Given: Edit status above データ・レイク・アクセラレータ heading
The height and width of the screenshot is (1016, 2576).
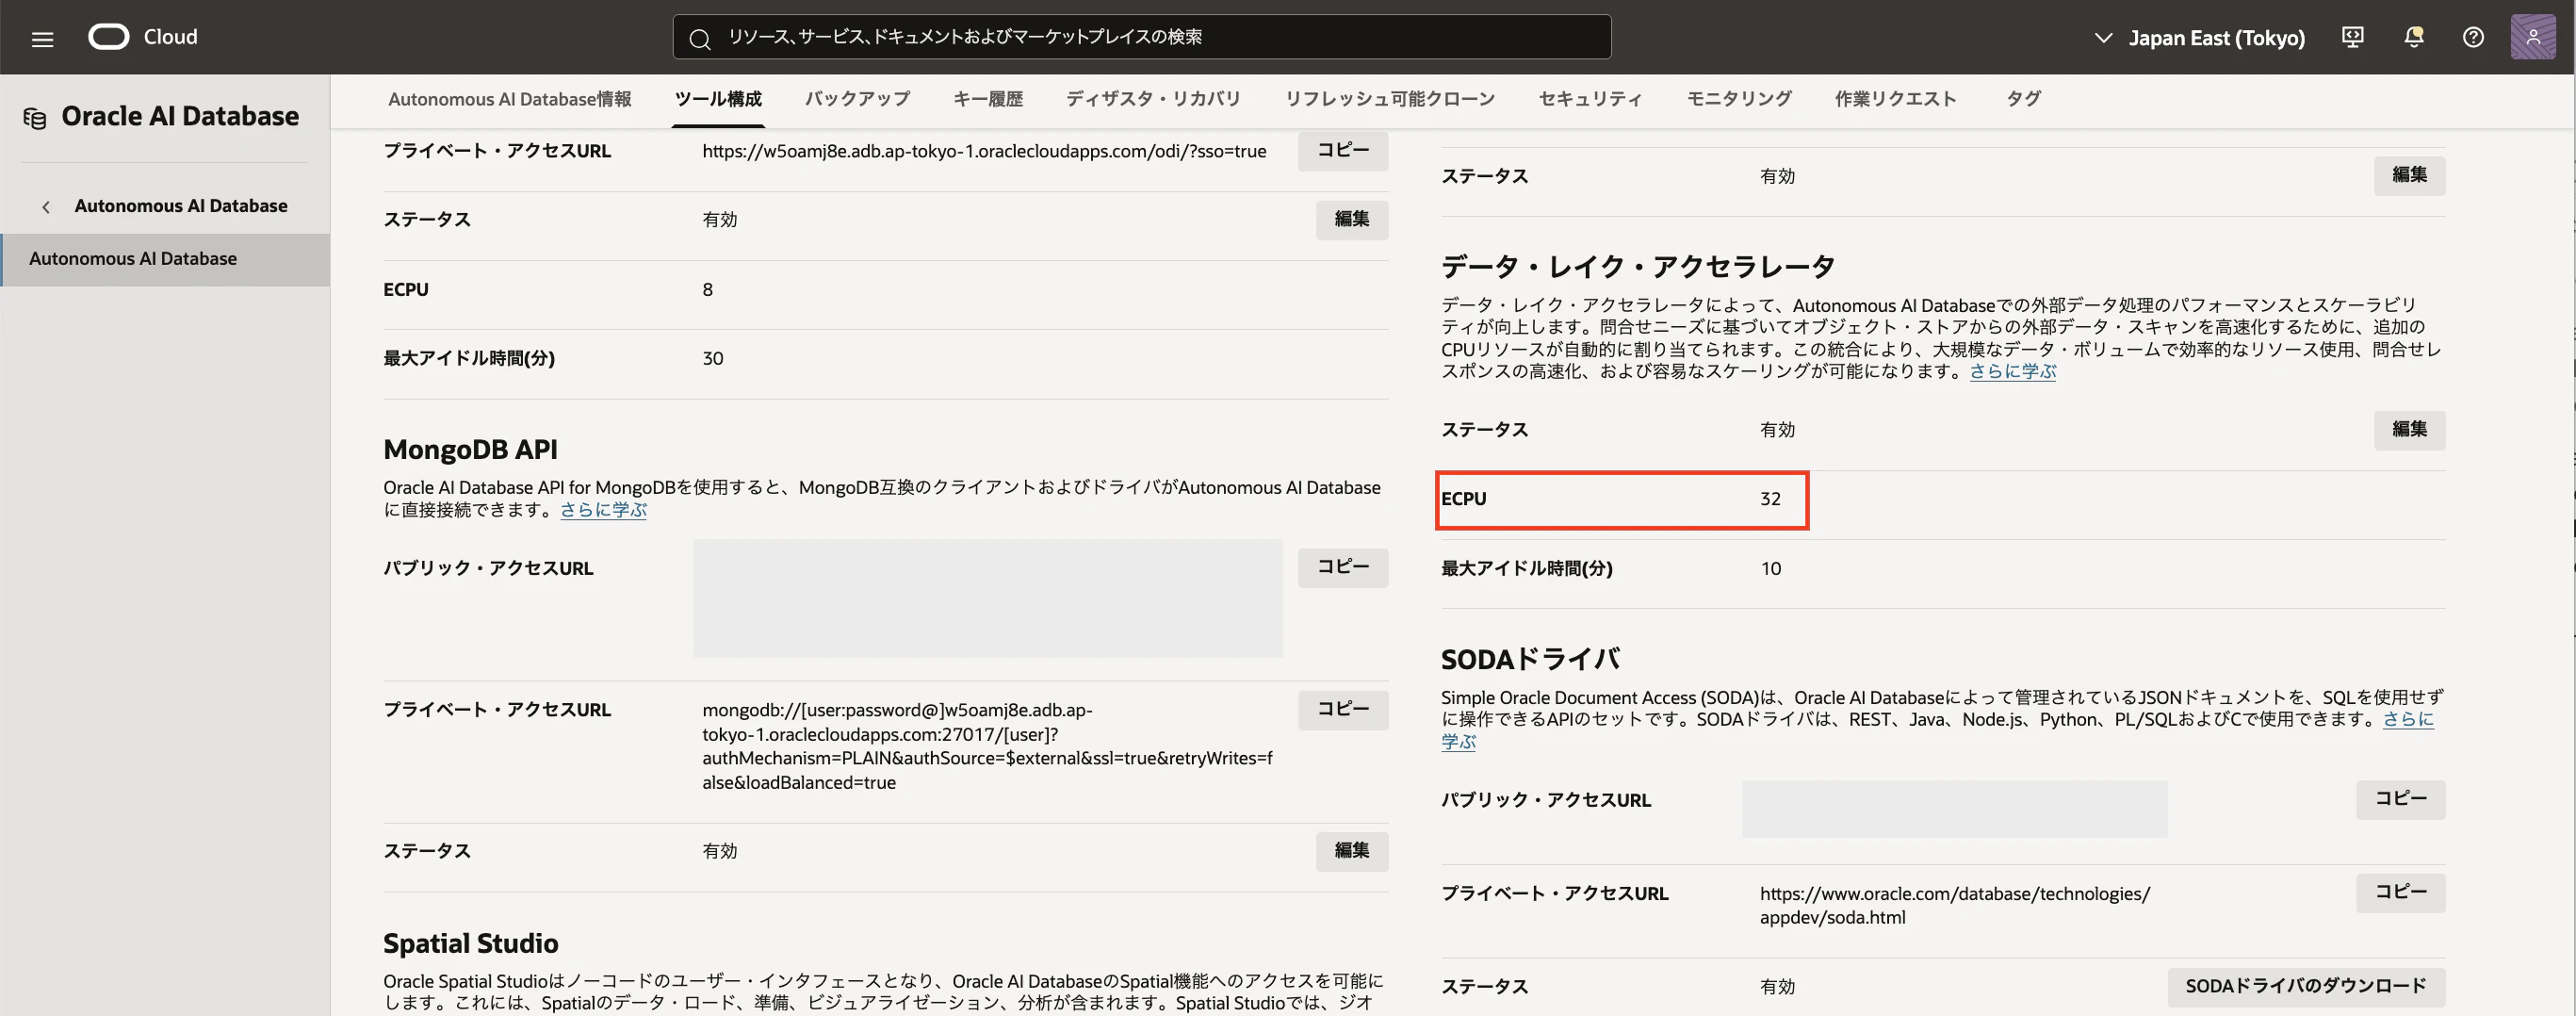Looking at the screenshot, I should [x=2409, y=175].
